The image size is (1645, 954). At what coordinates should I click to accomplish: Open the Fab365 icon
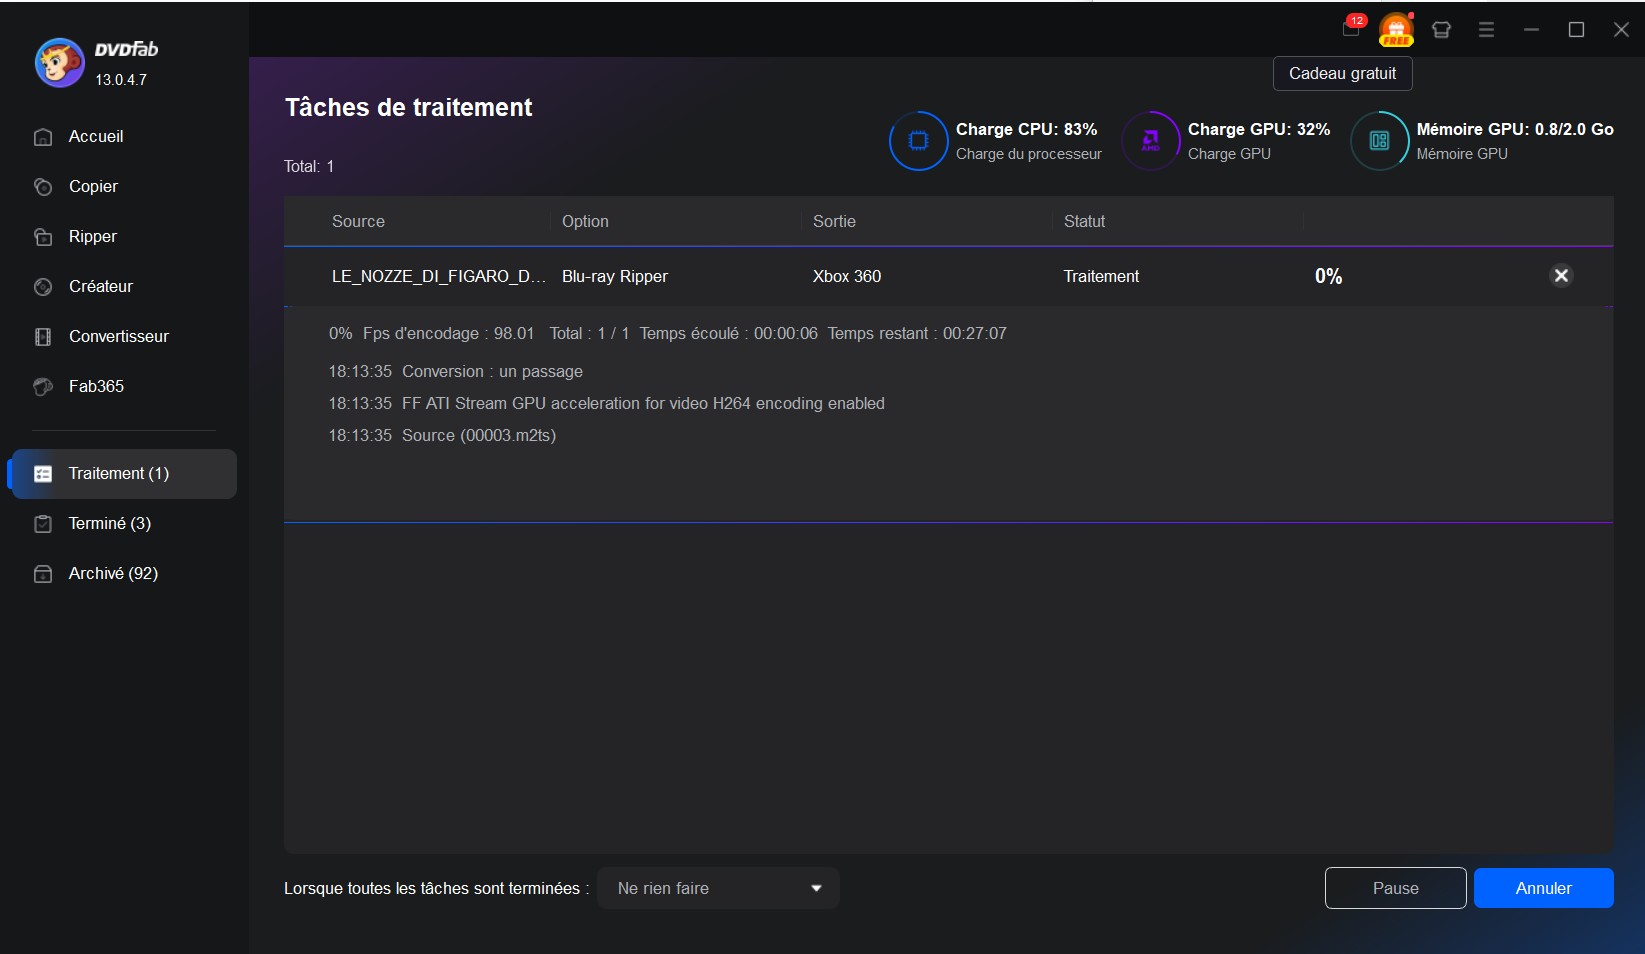point(43,387)
